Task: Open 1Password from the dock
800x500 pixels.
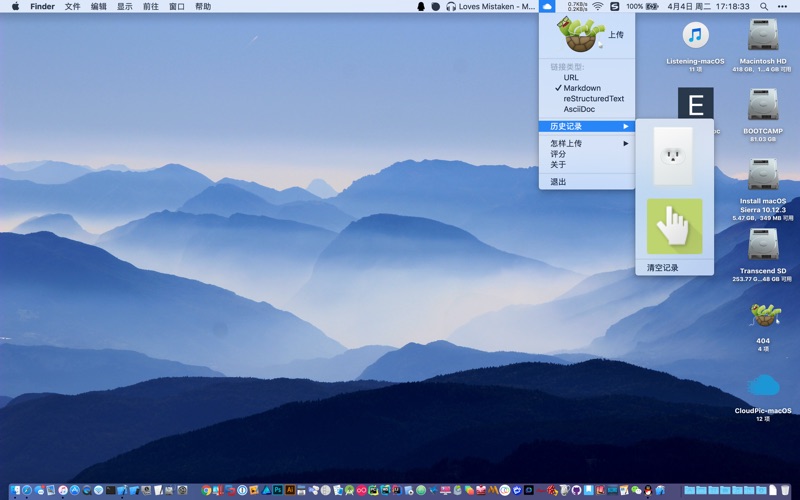Action: pyautogui.click(x=242, y=490)
